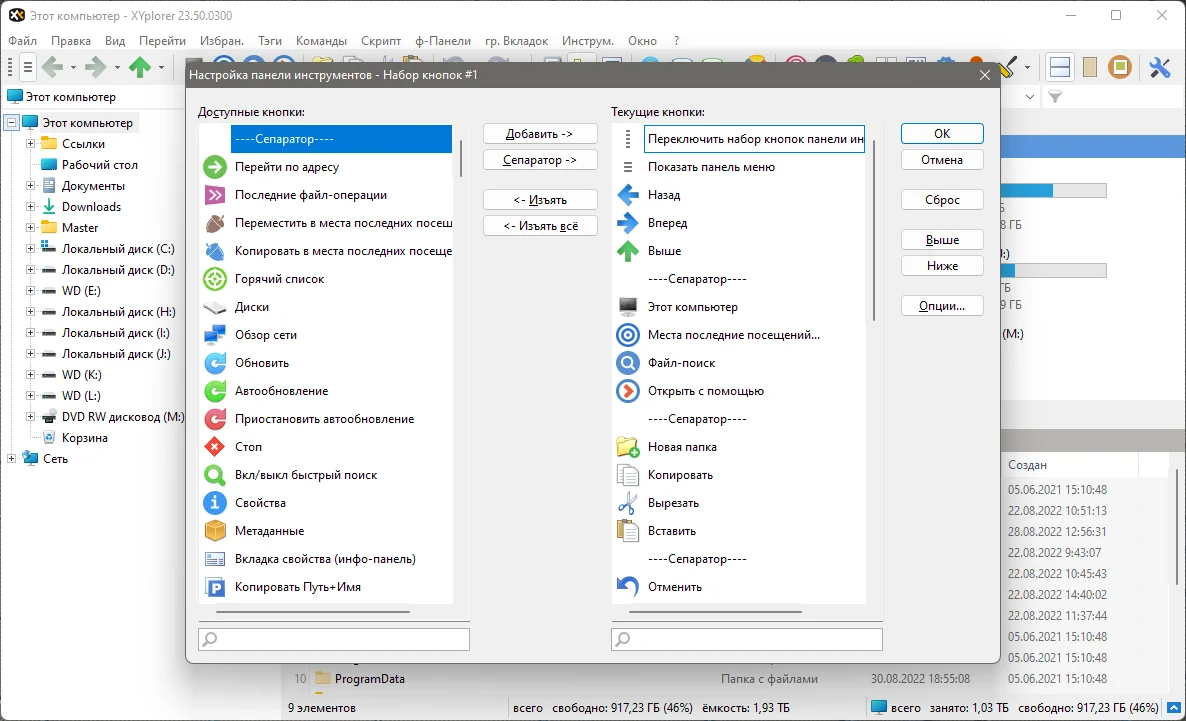Select 'Отменить' undo arrow icon
Image resolution: width=1186 pixels, height=721 pixels.
coord(628,587)
